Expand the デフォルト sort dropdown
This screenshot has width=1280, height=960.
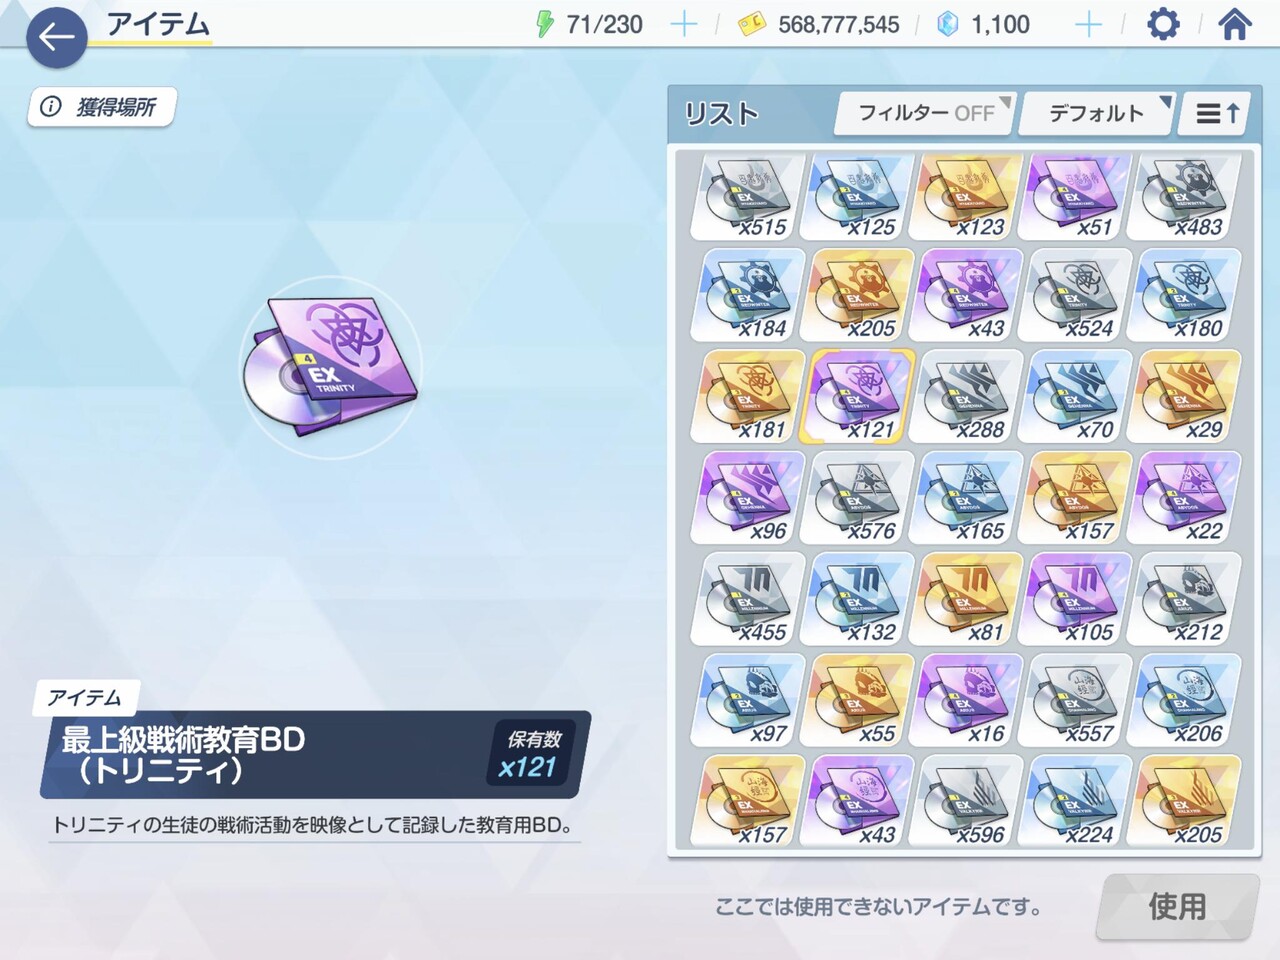[1096, 114]
